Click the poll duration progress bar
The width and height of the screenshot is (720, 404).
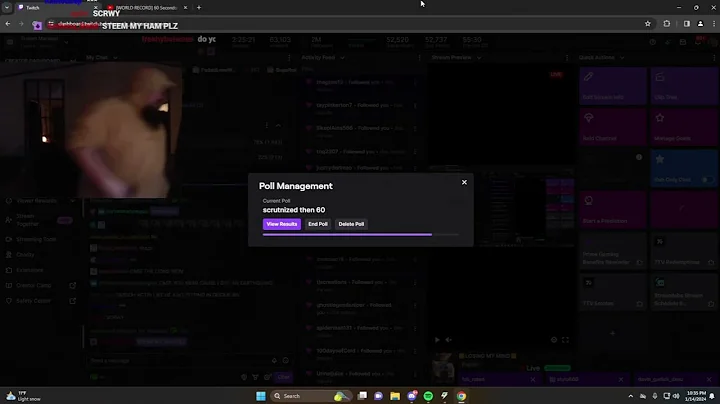click(x=360, y=235)
